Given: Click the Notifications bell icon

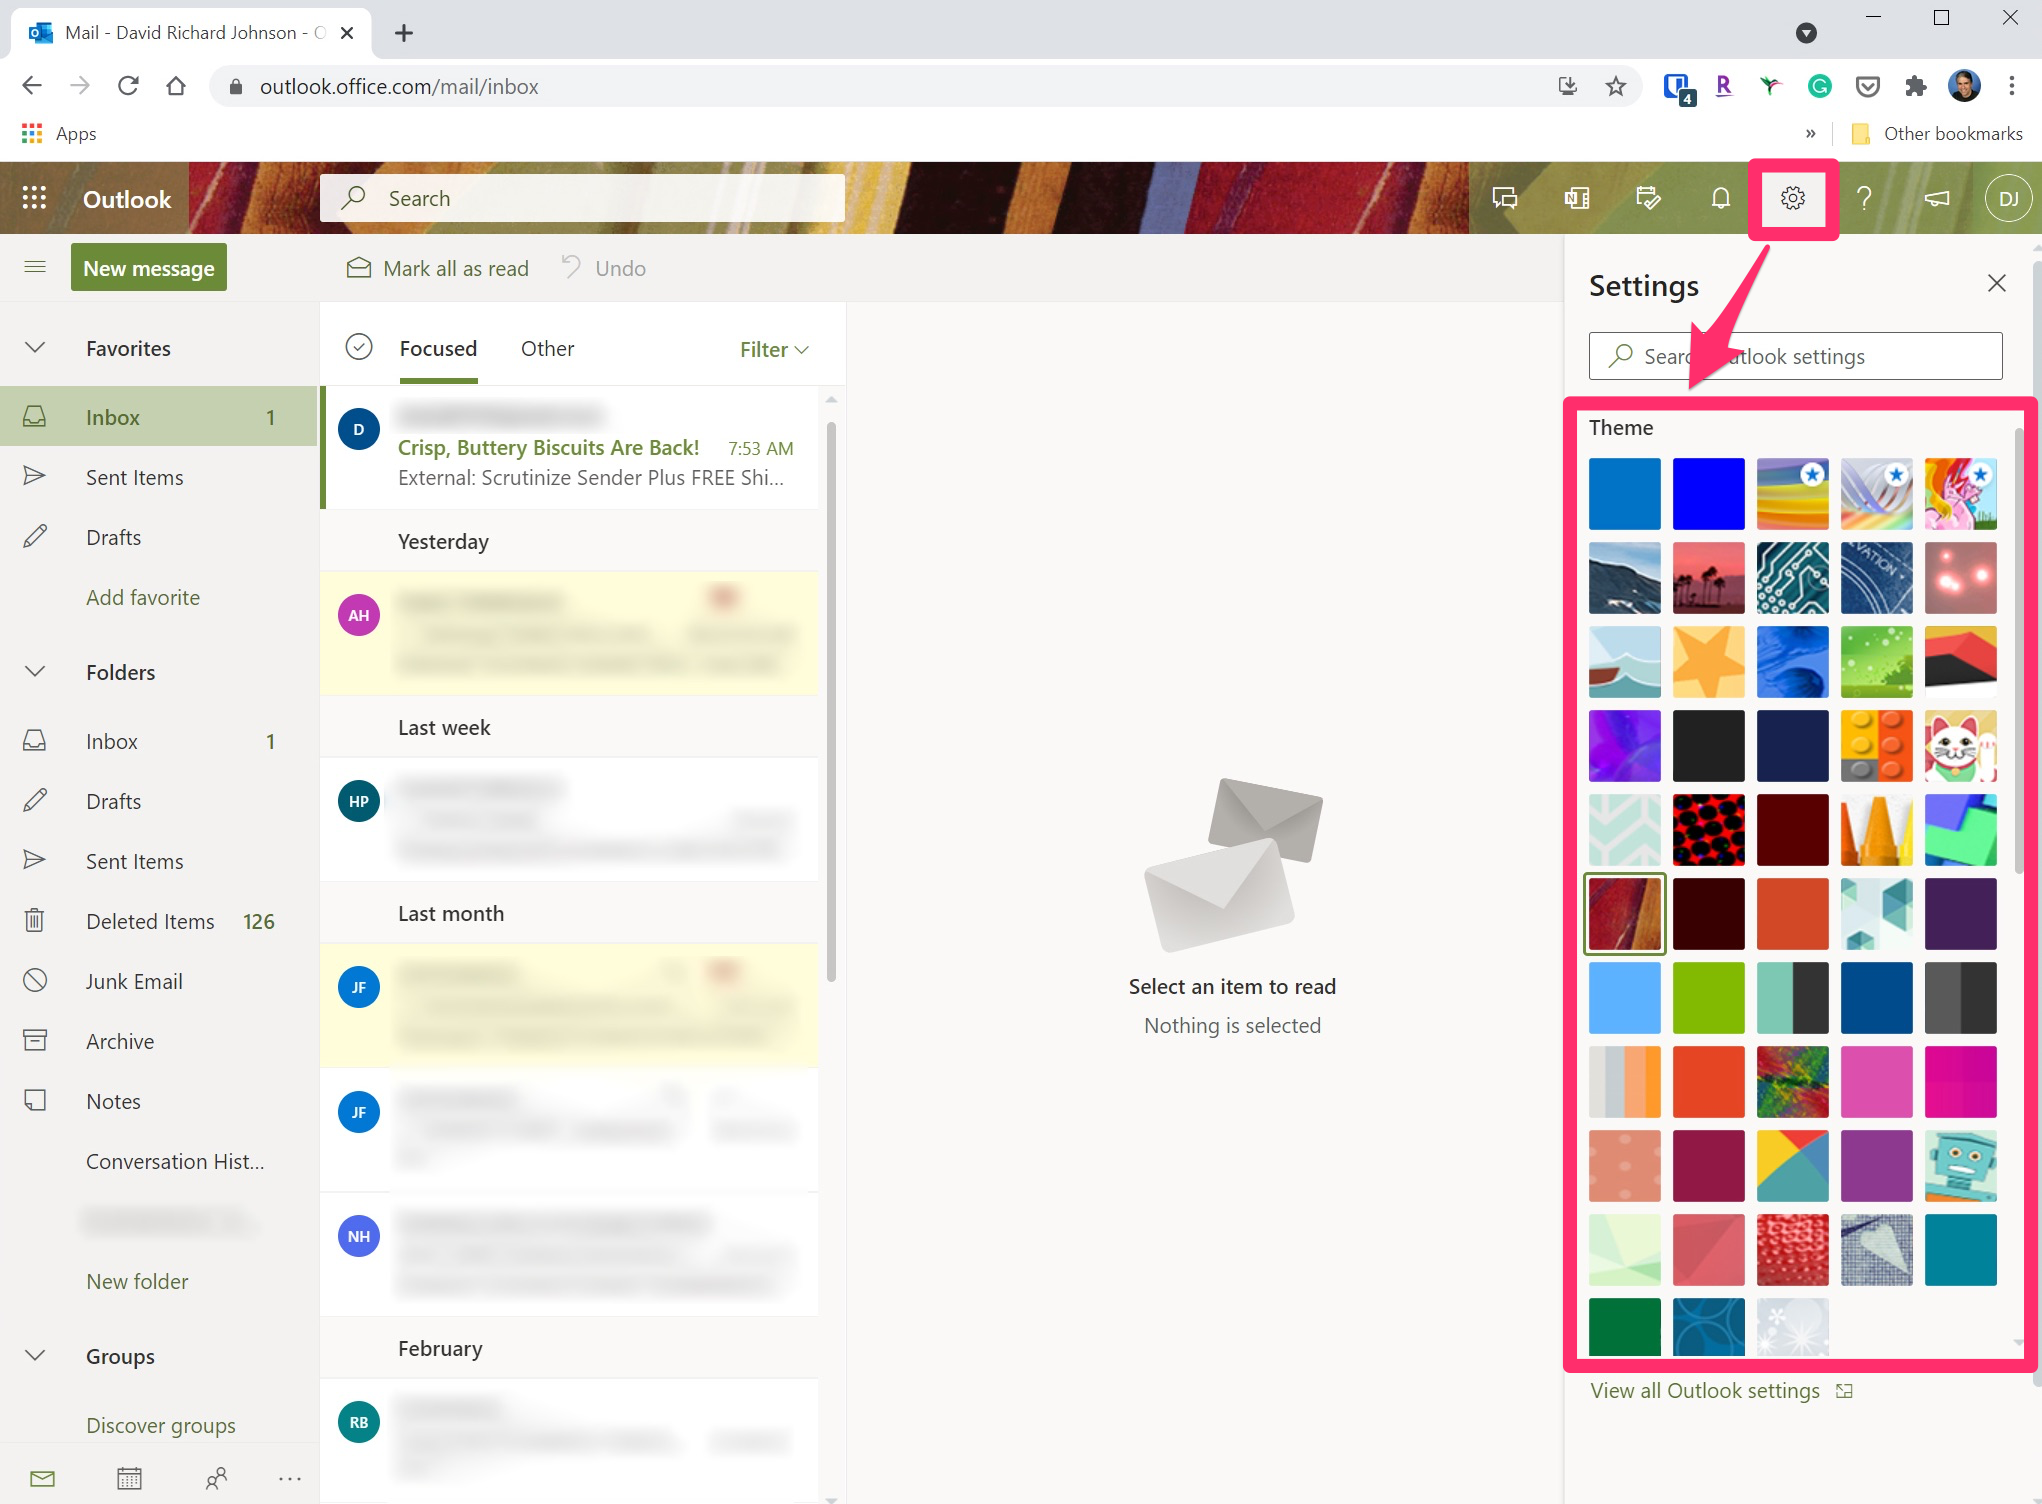Looking at the screenshot, I should pyautogui.click(x=1720, y=198).
